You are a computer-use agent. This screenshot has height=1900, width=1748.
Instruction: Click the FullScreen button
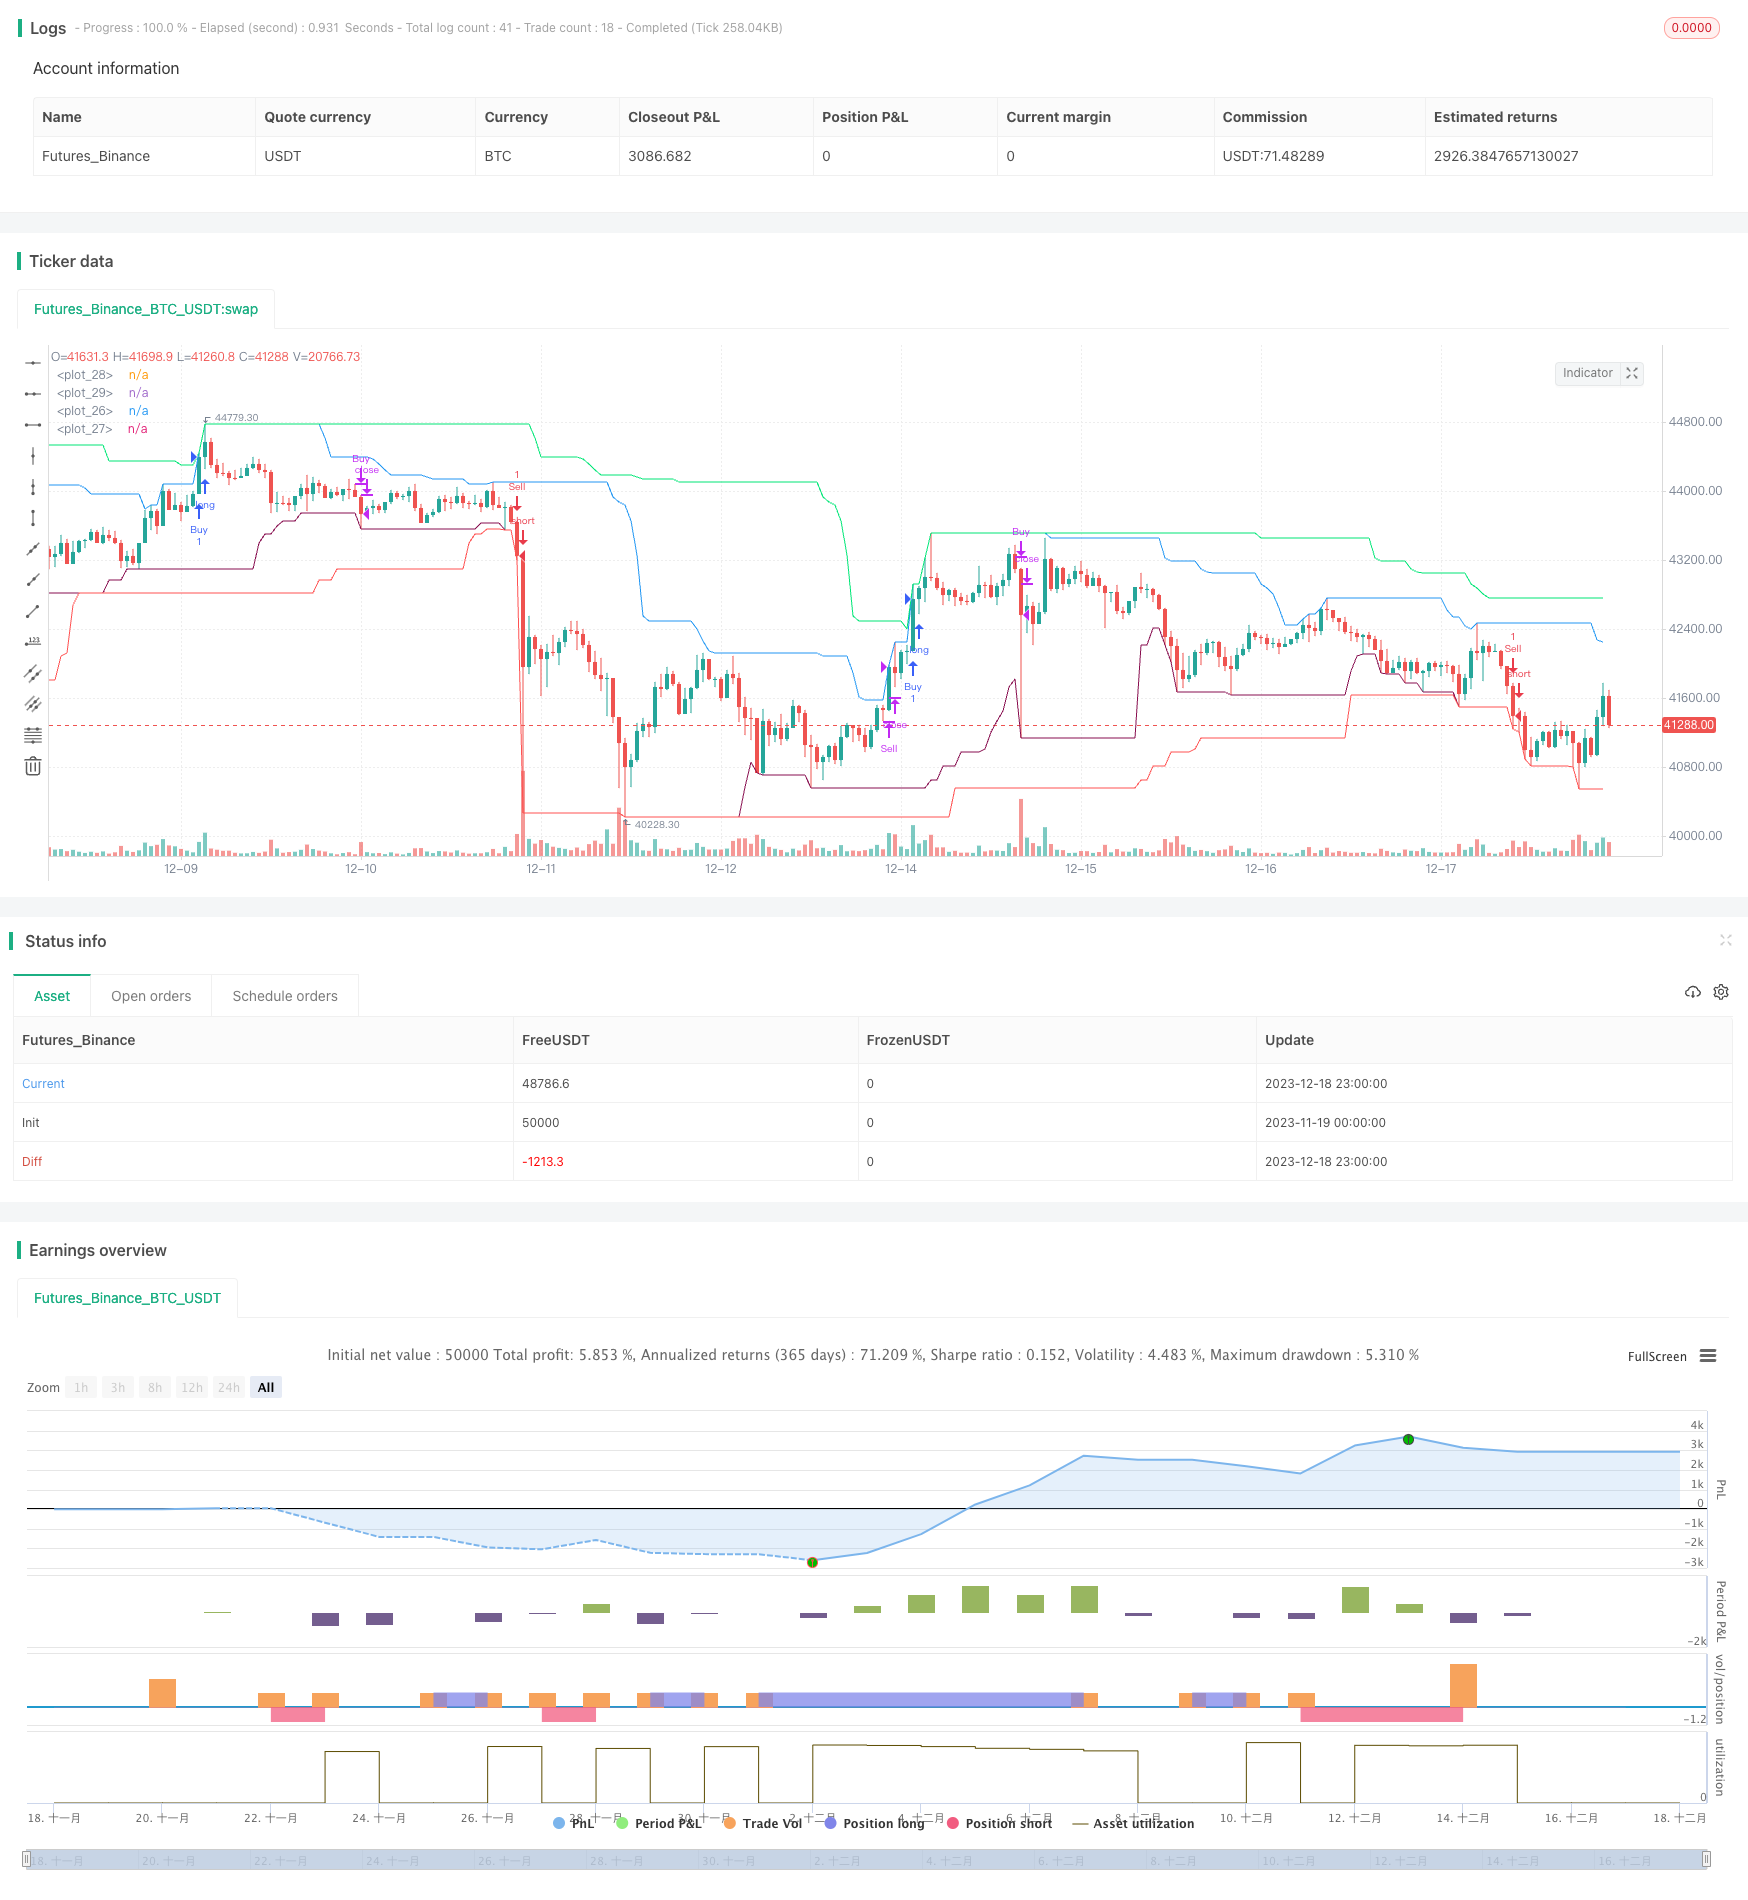pos(1657,1357)
